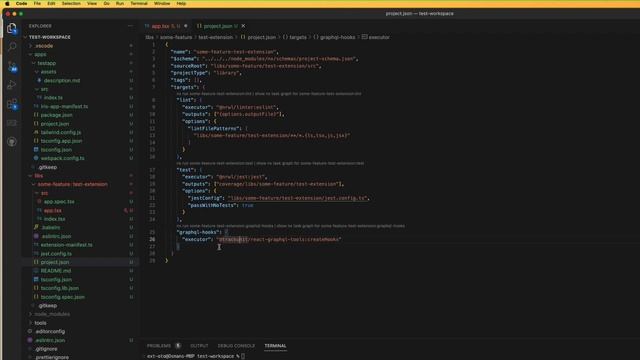Open index.tsx in libs src folder
Image resolution: width=640 pixels, height=360 pixels.
54,219
